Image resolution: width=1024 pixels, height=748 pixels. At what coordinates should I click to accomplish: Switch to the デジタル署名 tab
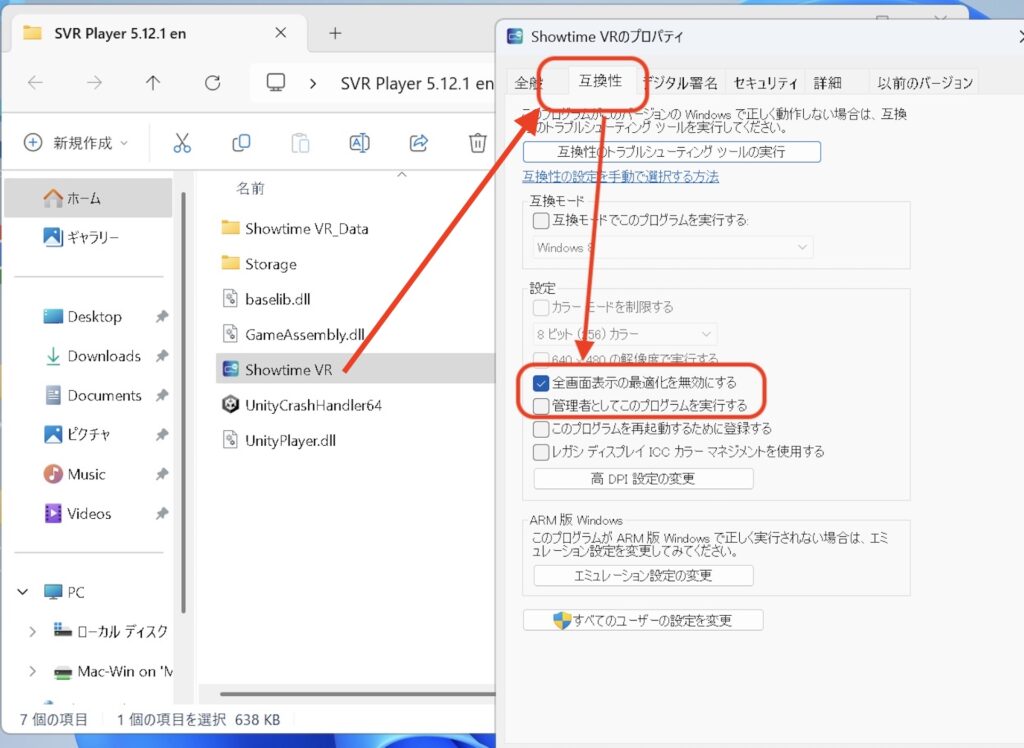coord(680,83)
